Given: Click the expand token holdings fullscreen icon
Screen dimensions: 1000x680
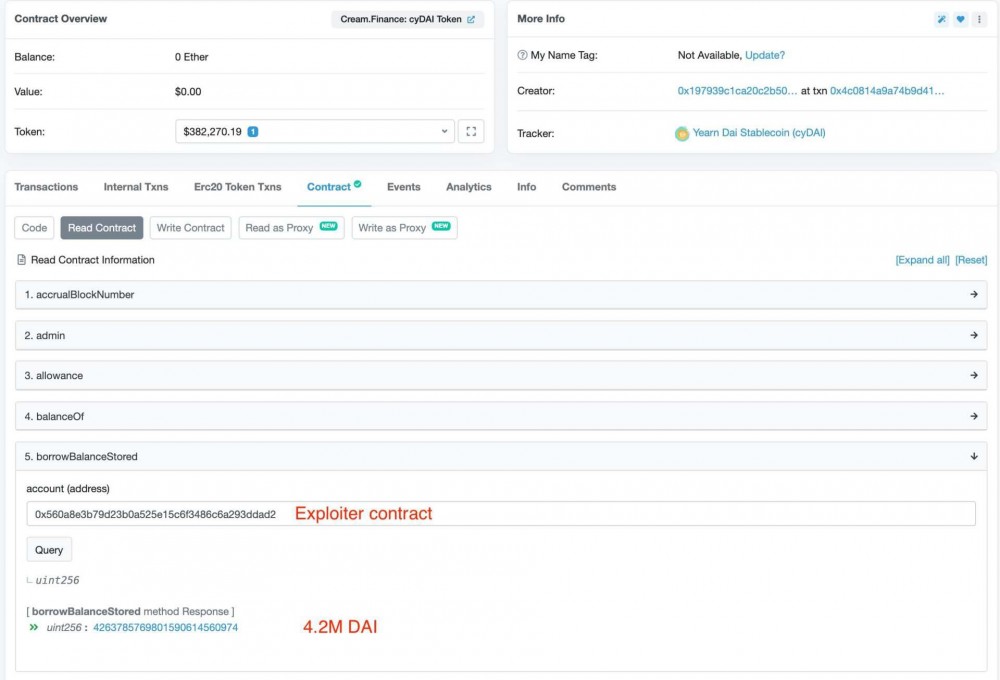Looking at the screenshot, I should pos(471,131).
